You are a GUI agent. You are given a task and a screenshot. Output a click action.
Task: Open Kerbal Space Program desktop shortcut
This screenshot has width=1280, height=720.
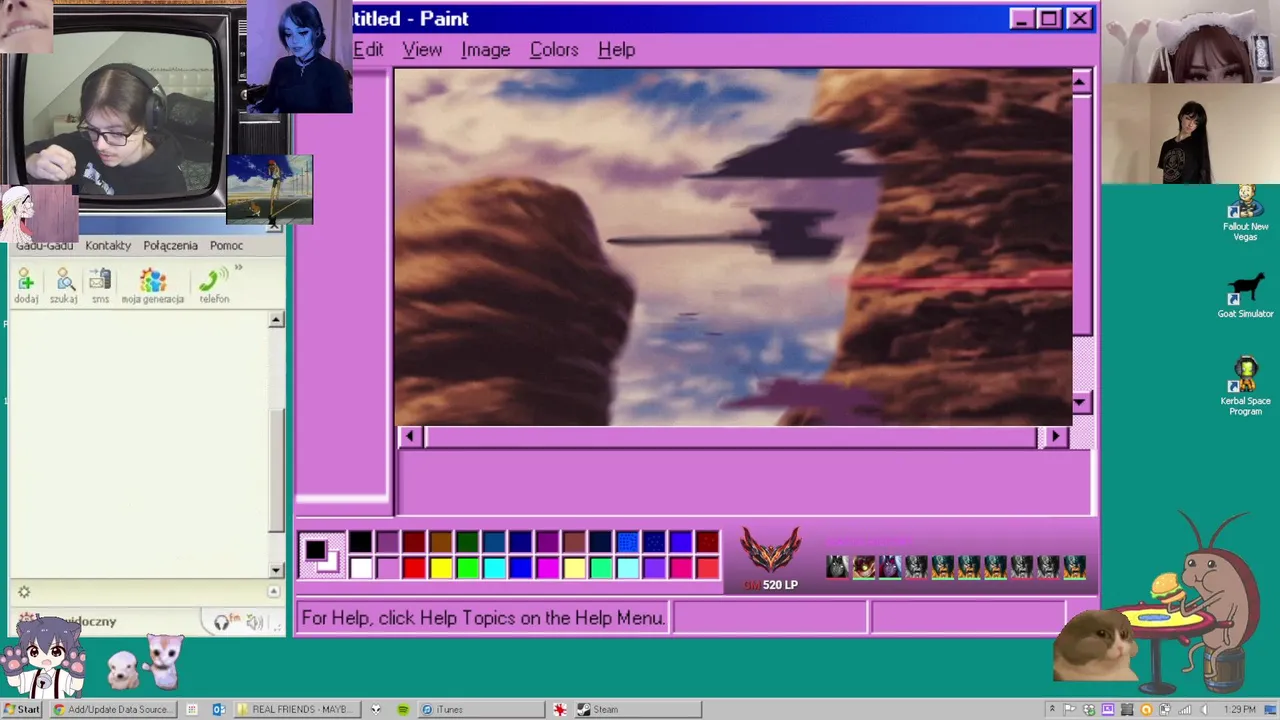(x=1245, y=387)
